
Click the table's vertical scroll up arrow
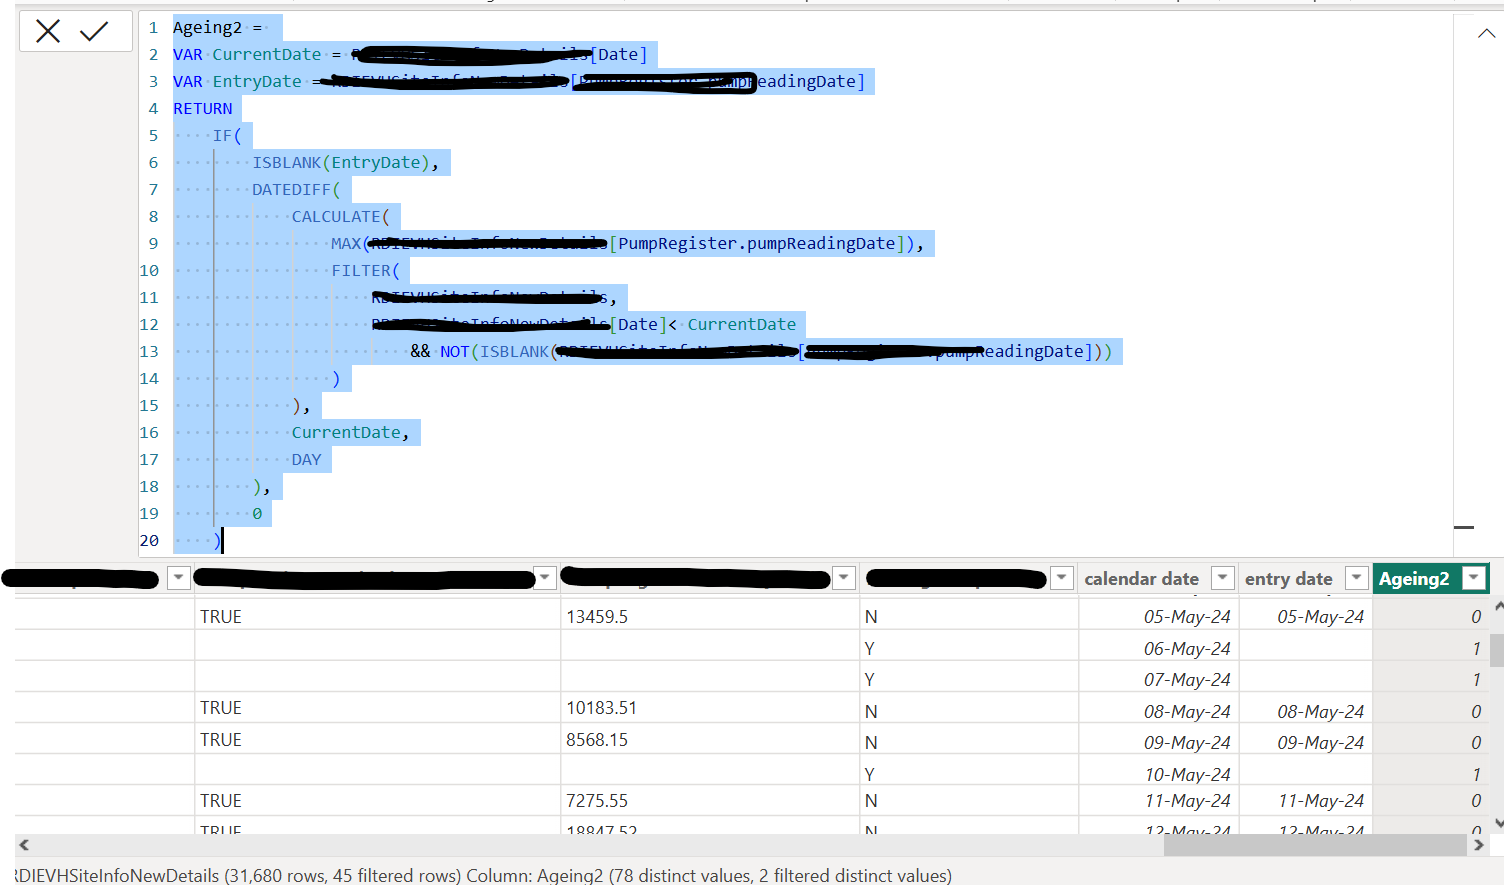(x=1497, y=606)
